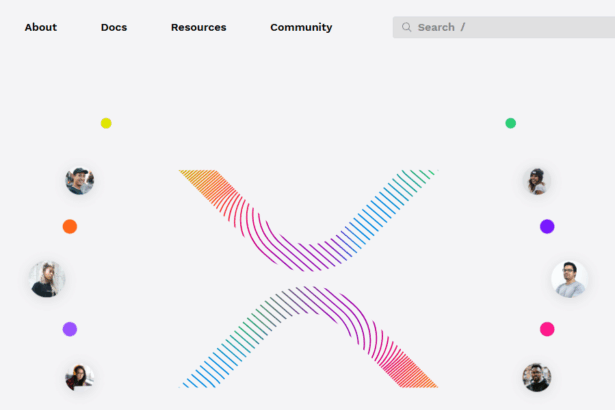Click the pink dot
This screenshot has width=615, height=410.
pyautogui.click(x=547, y=329)
